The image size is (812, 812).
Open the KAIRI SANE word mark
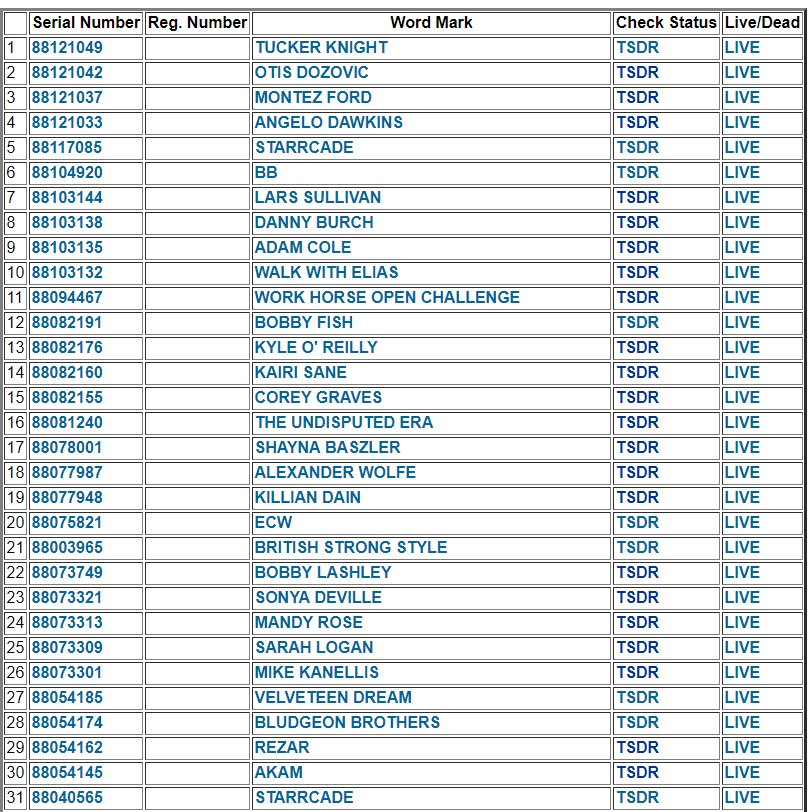(300, 372)
